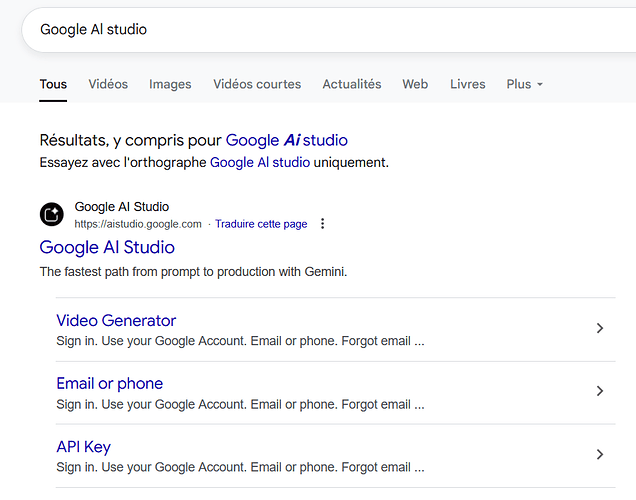Open the Plus dropdown menu
The image size is (636, 500).
pos(524,84)
